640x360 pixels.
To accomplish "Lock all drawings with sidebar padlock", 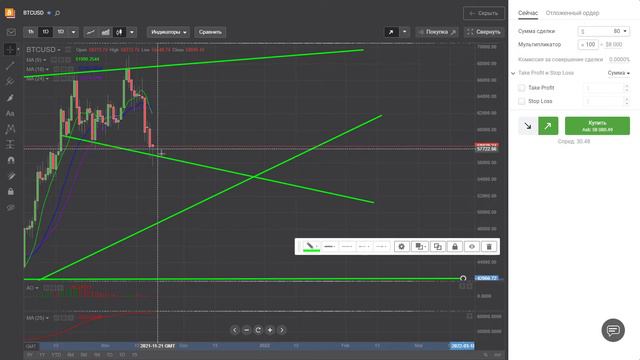I will tap(11, 191).
